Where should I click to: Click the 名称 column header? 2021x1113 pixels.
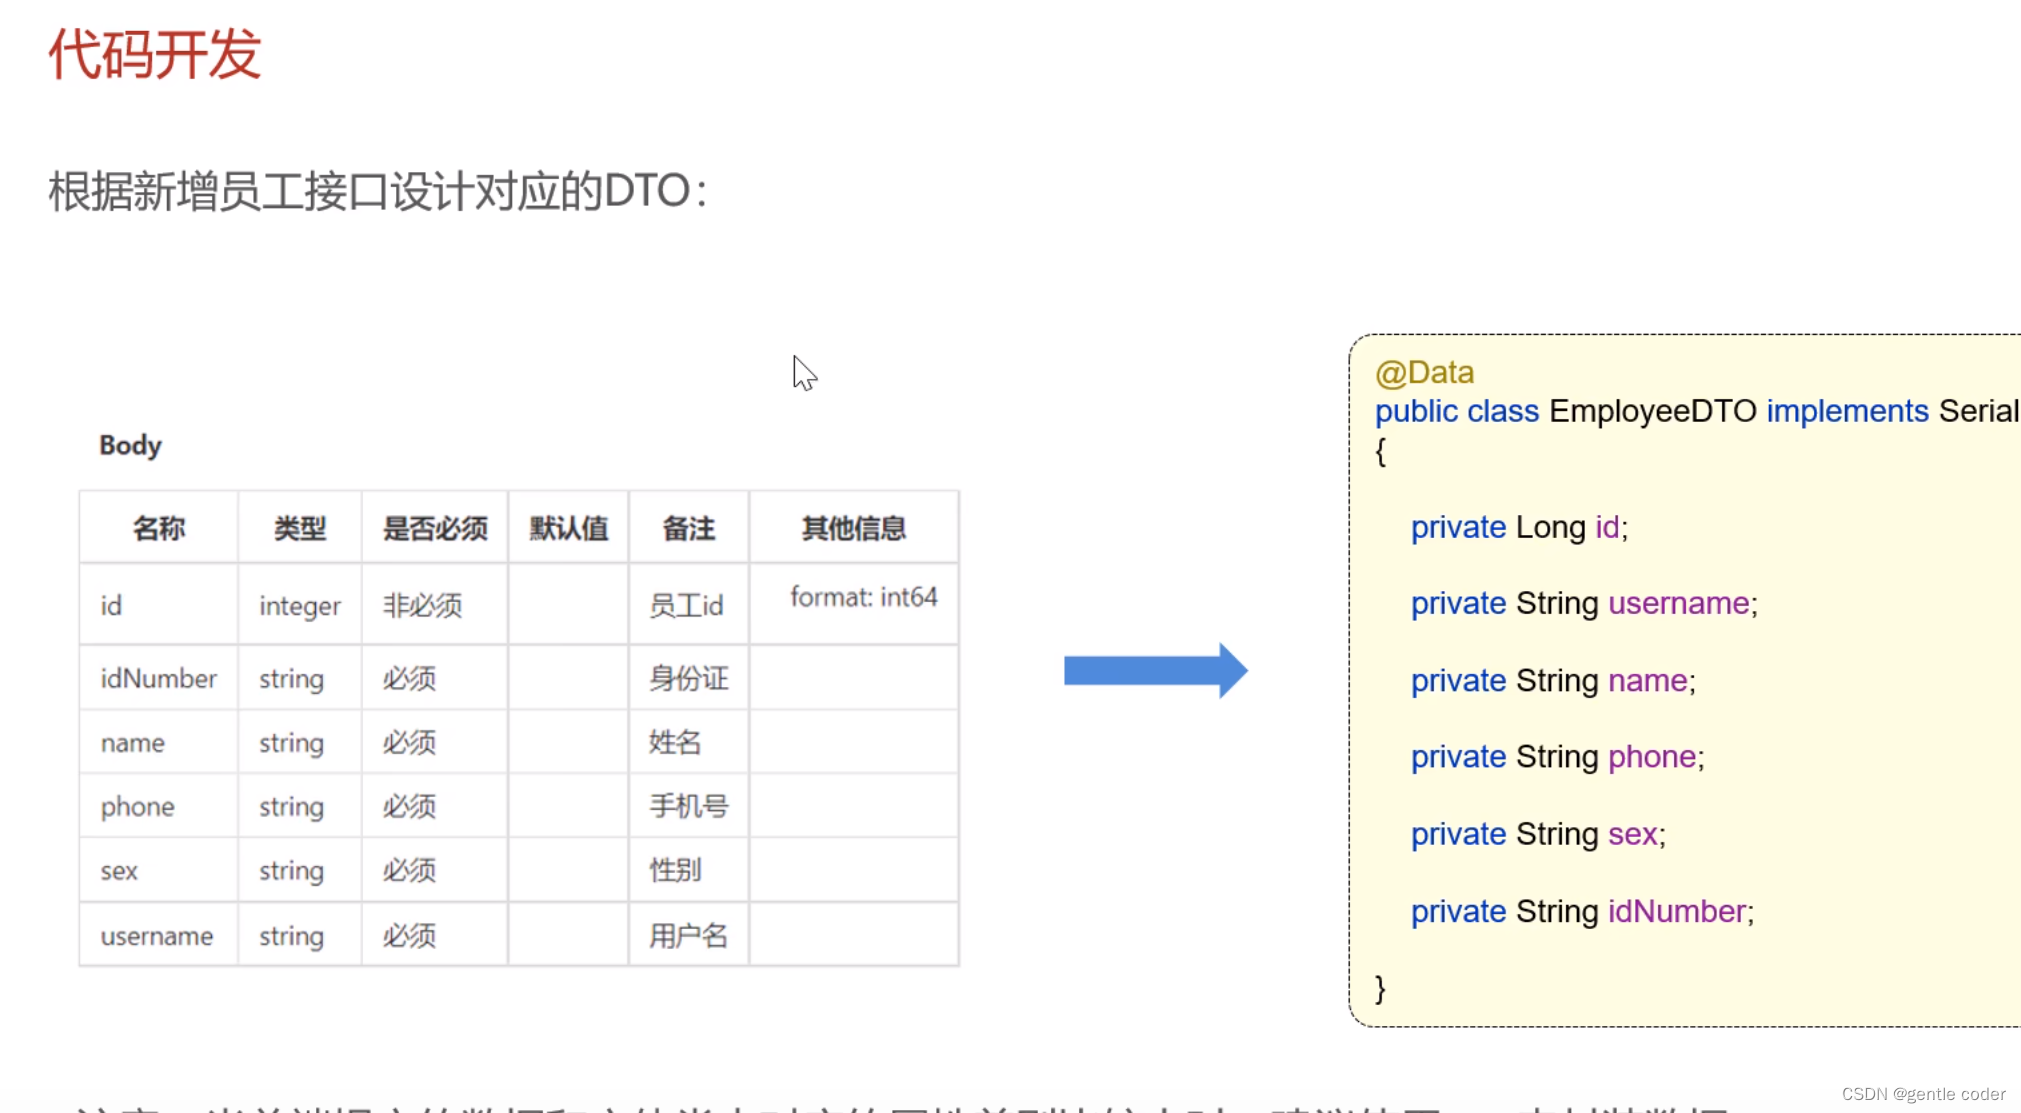[x=159, y=528]
